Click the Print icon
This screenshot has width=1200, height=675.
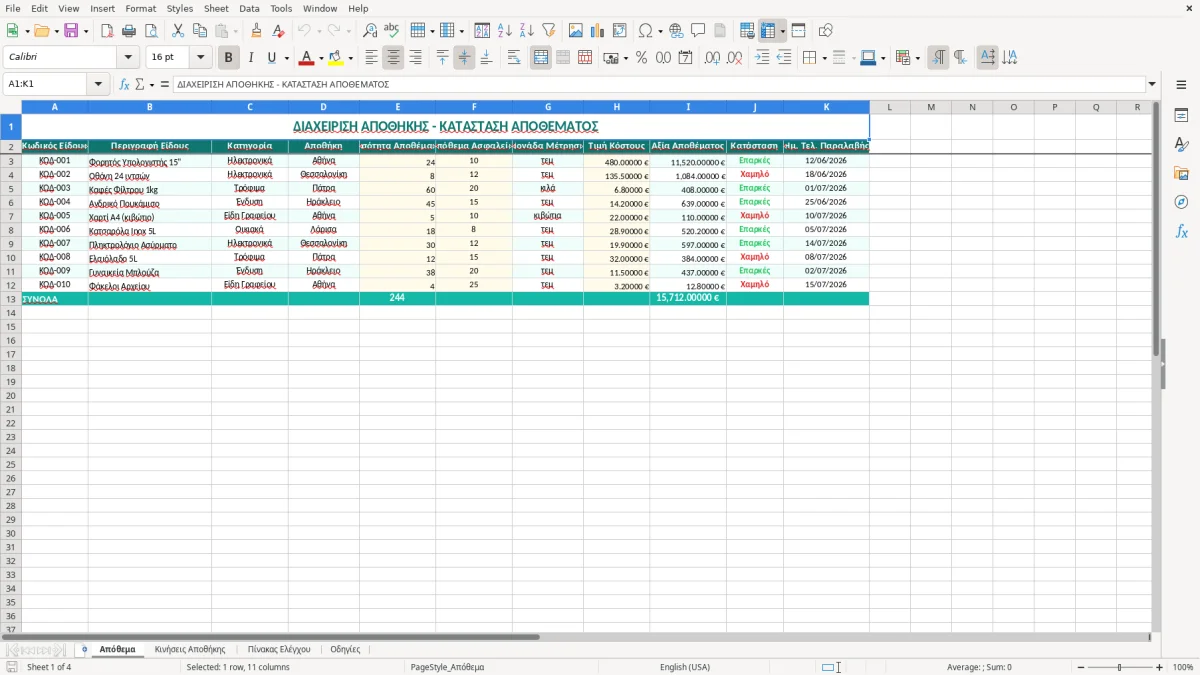127,31
